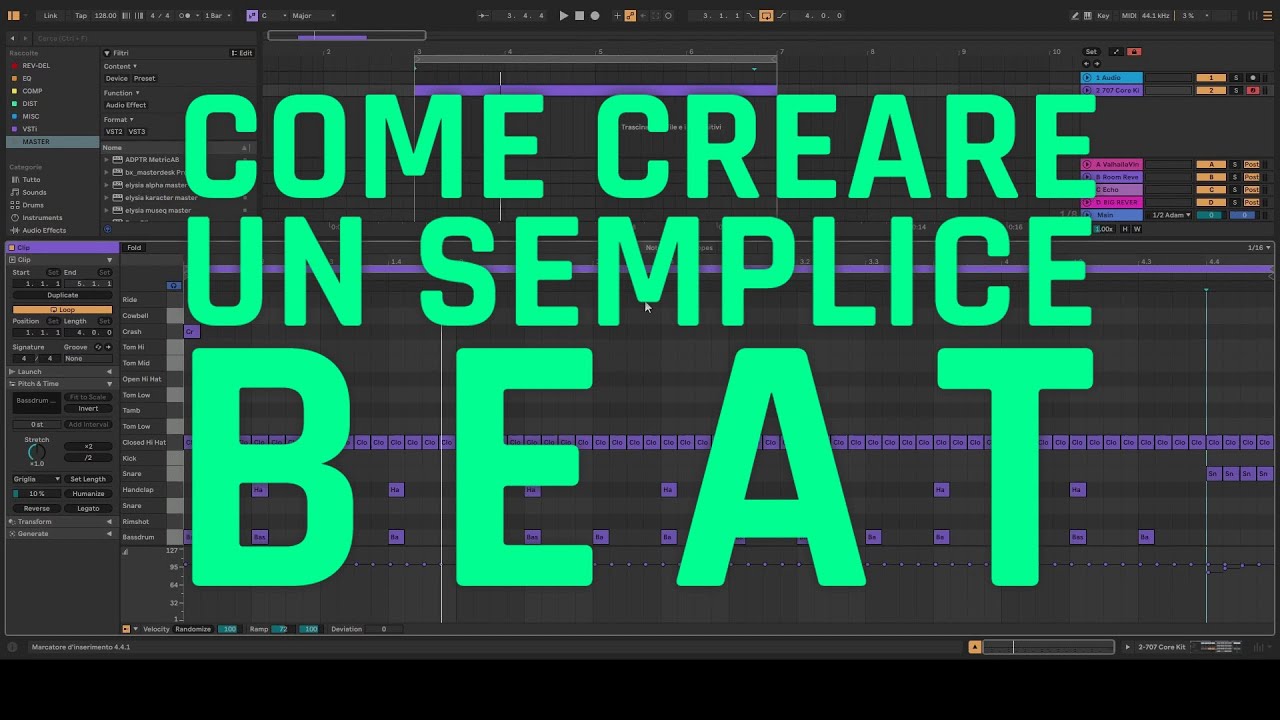Select the COMP collection
This screenshot has height=720, width=1280.
pos(32,91)
